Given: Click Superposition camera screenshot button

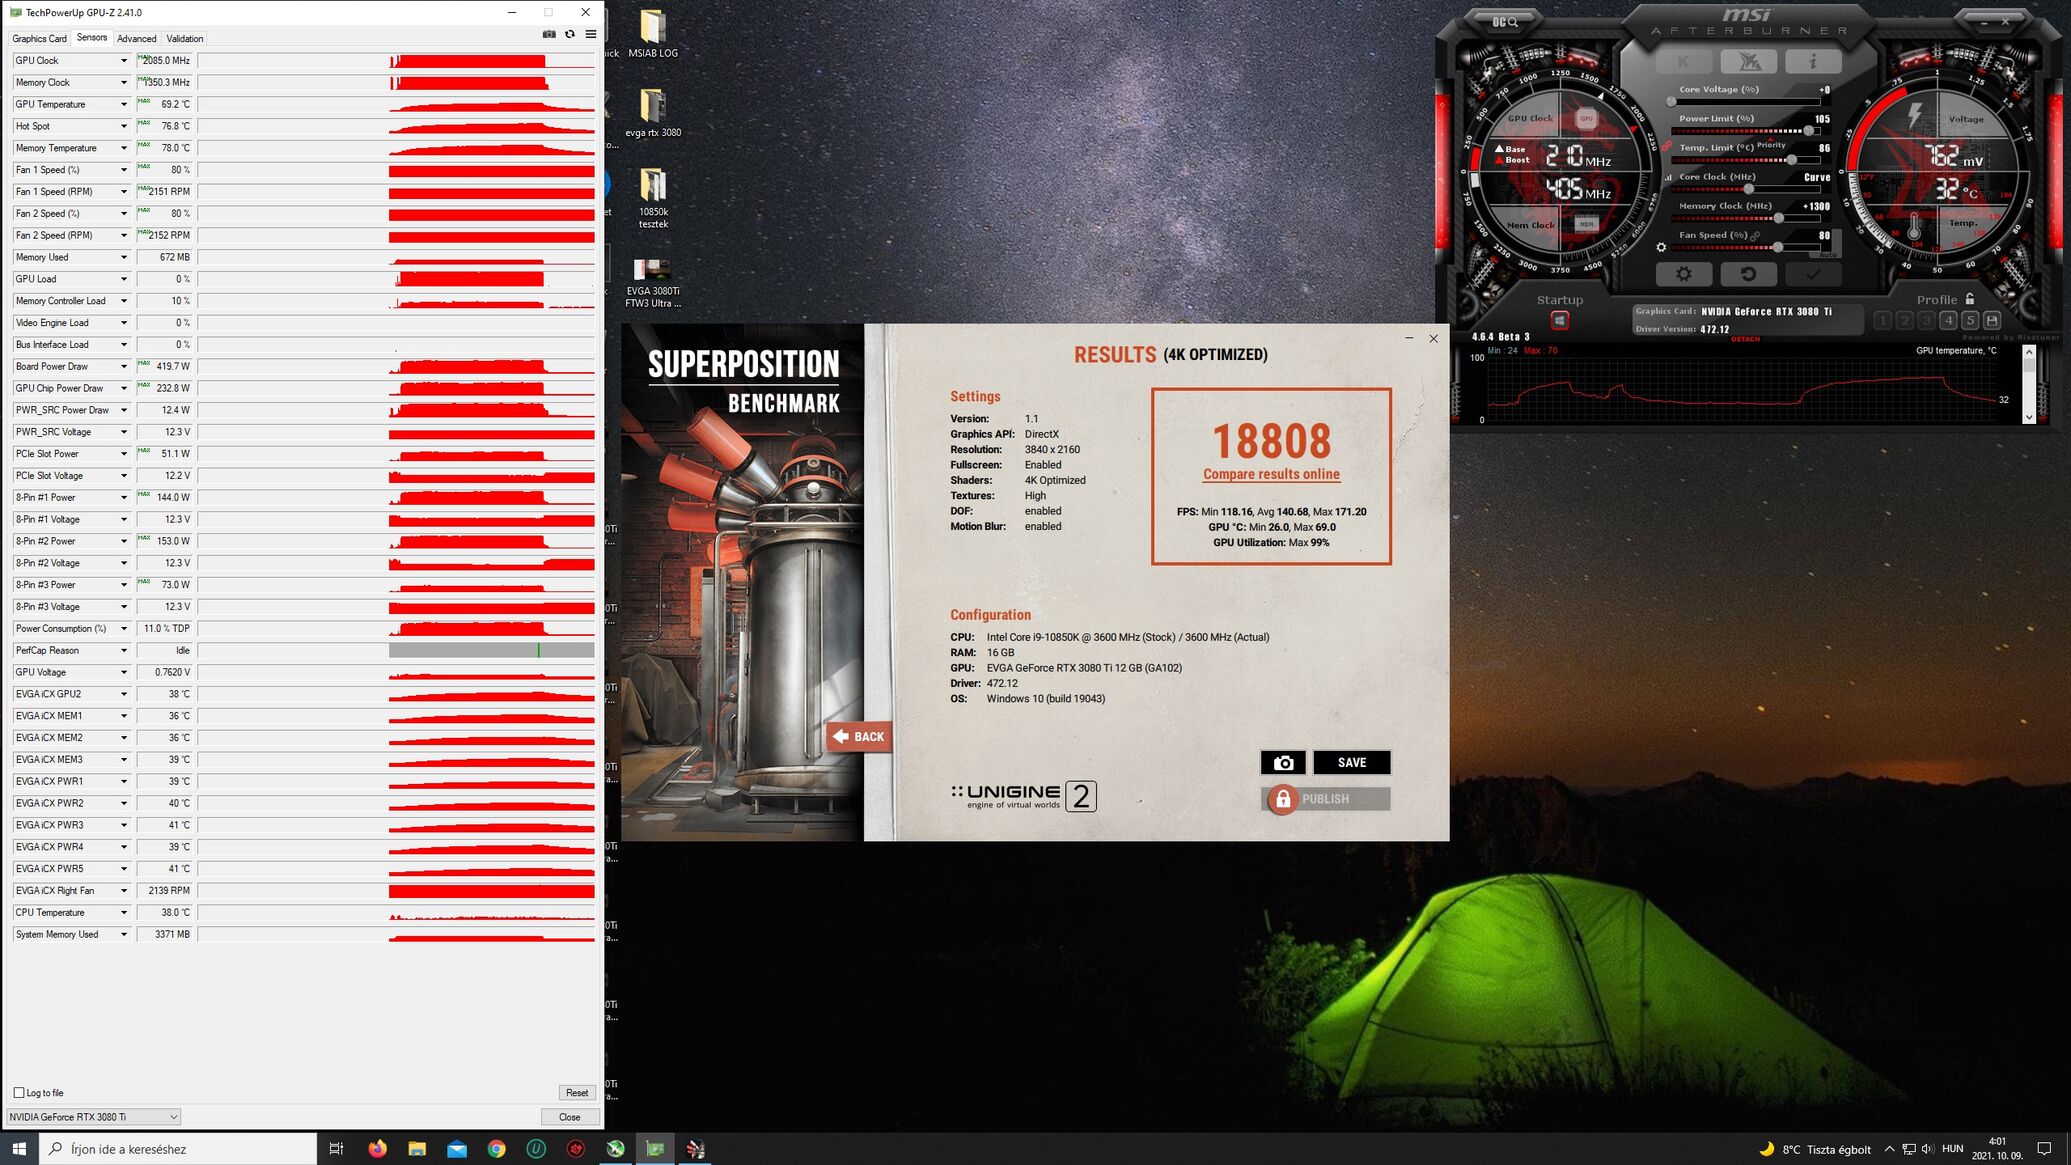Looking at the screenshot, I should (1283, 763).
